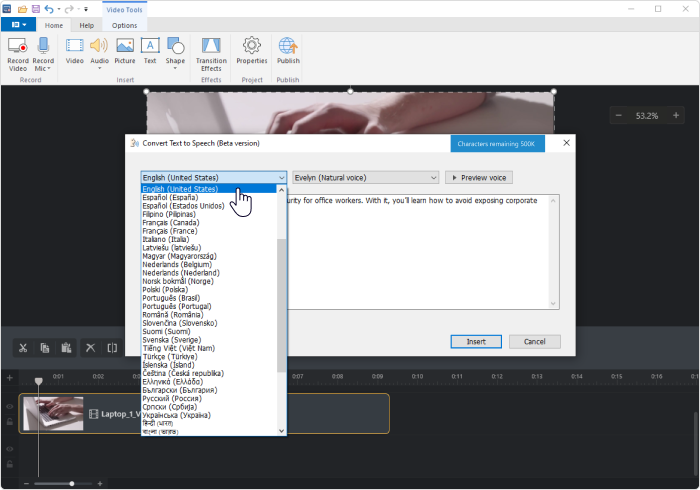Click the Record Video icon
Screen dimensions: 700x490
coord(18,46)
